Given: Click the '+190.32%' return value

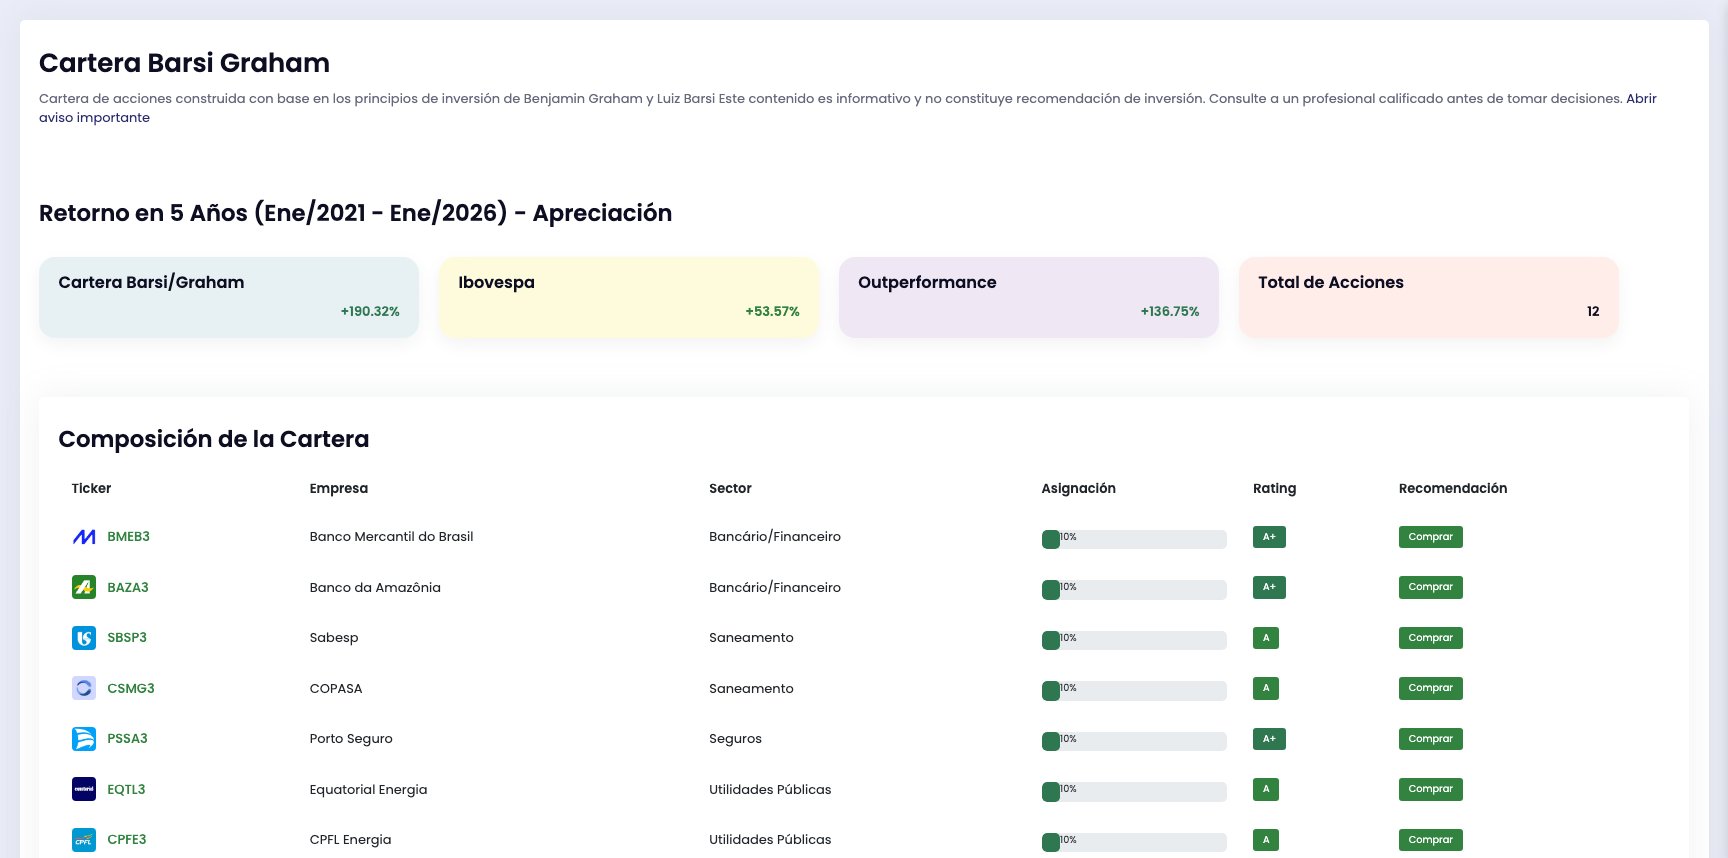Looking at the screenshot, I should coord(370,311).
